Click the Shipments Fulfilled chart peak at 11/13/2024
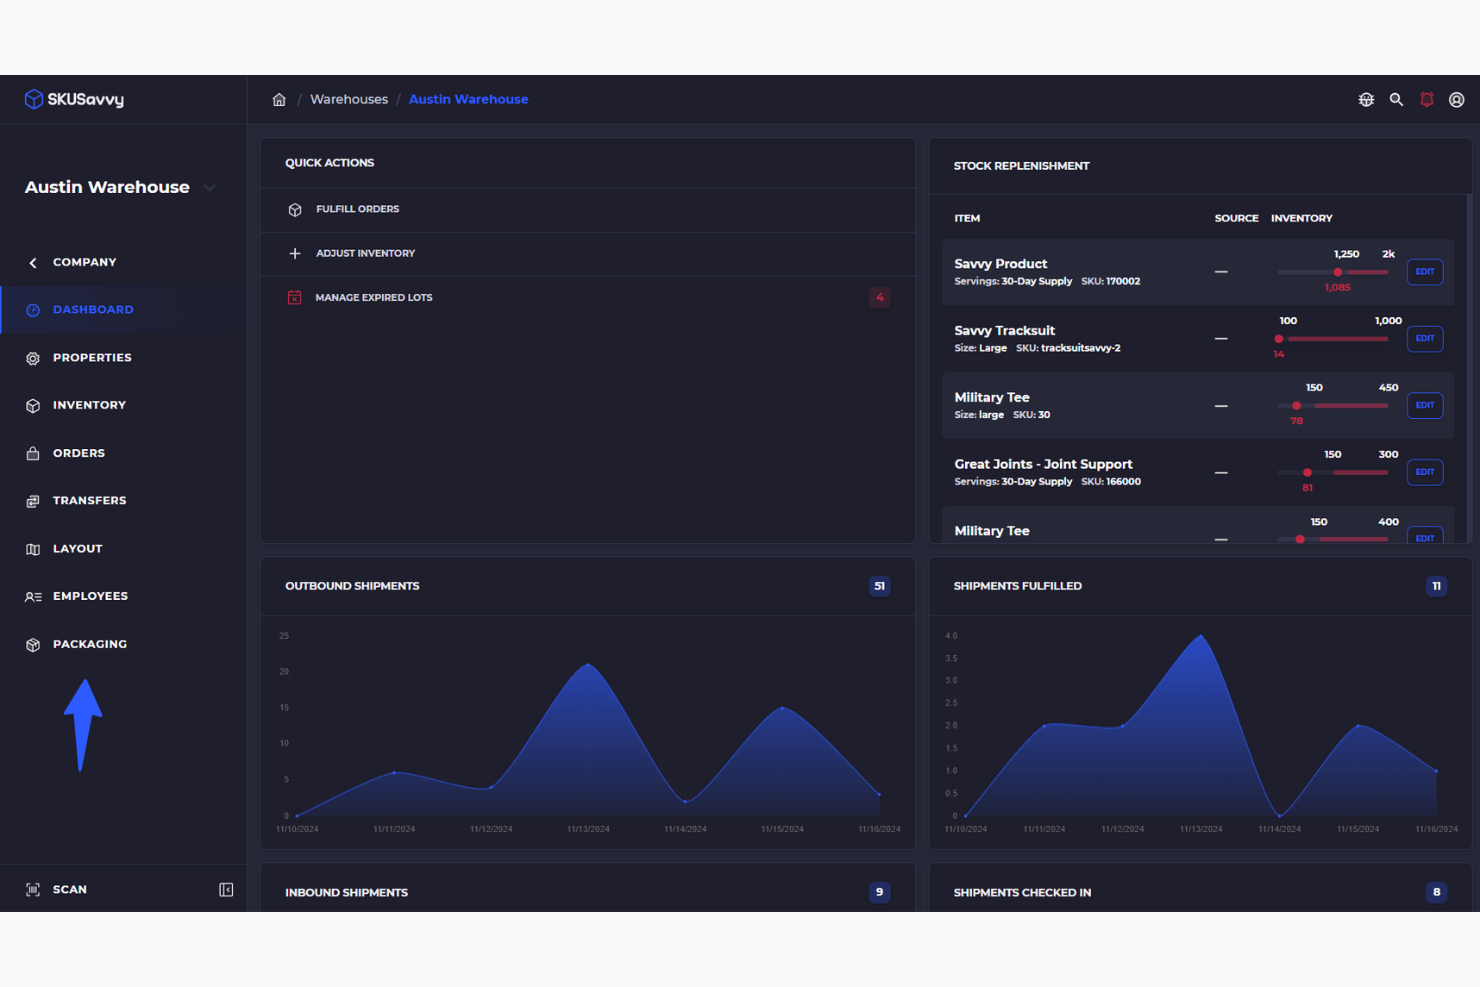The height and width of the screenshot is (987, 1480). coord(1201,636)
